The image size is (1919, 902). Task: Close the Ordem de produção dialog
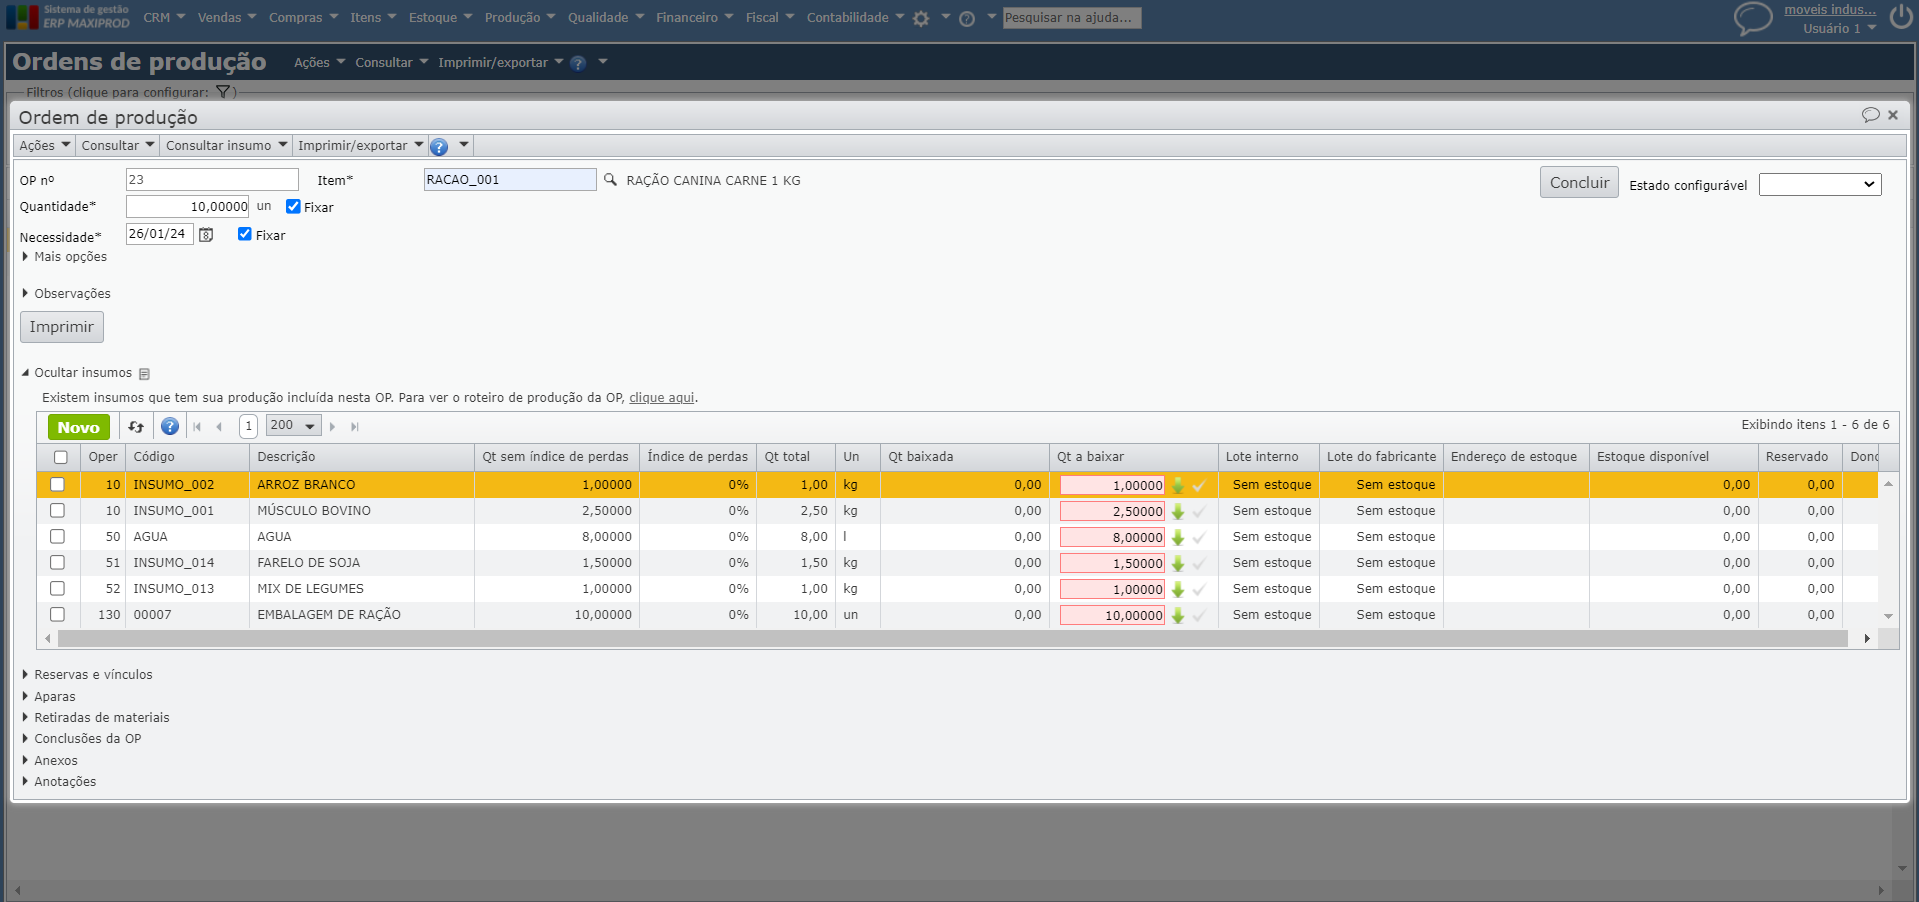point(1893,115)
